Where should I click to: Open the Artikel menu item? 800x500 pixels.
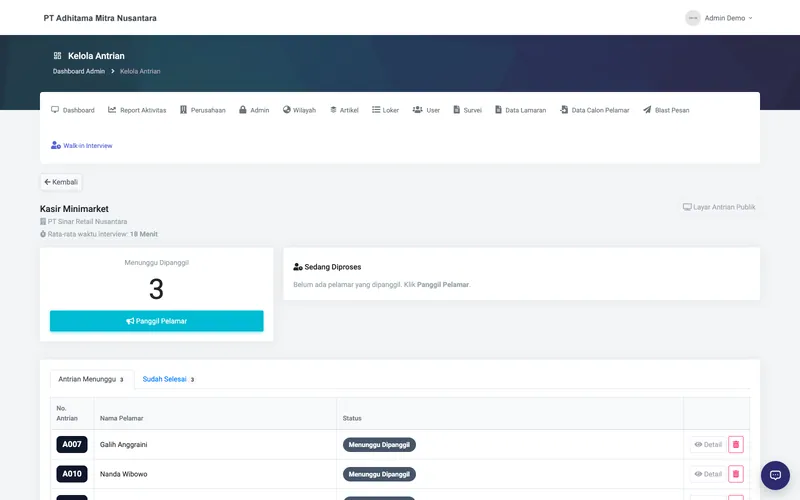tap(344, 110)
